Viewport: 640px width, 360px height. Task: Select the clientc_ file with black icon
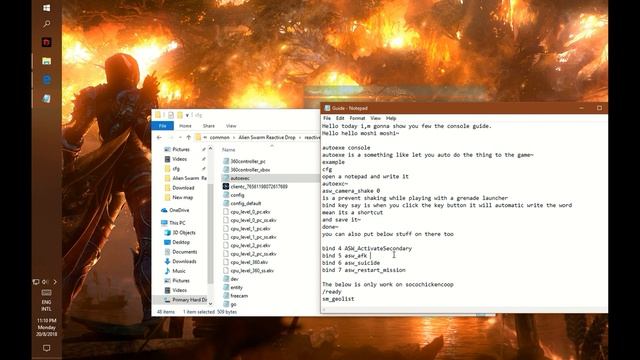tap(259, 186)
